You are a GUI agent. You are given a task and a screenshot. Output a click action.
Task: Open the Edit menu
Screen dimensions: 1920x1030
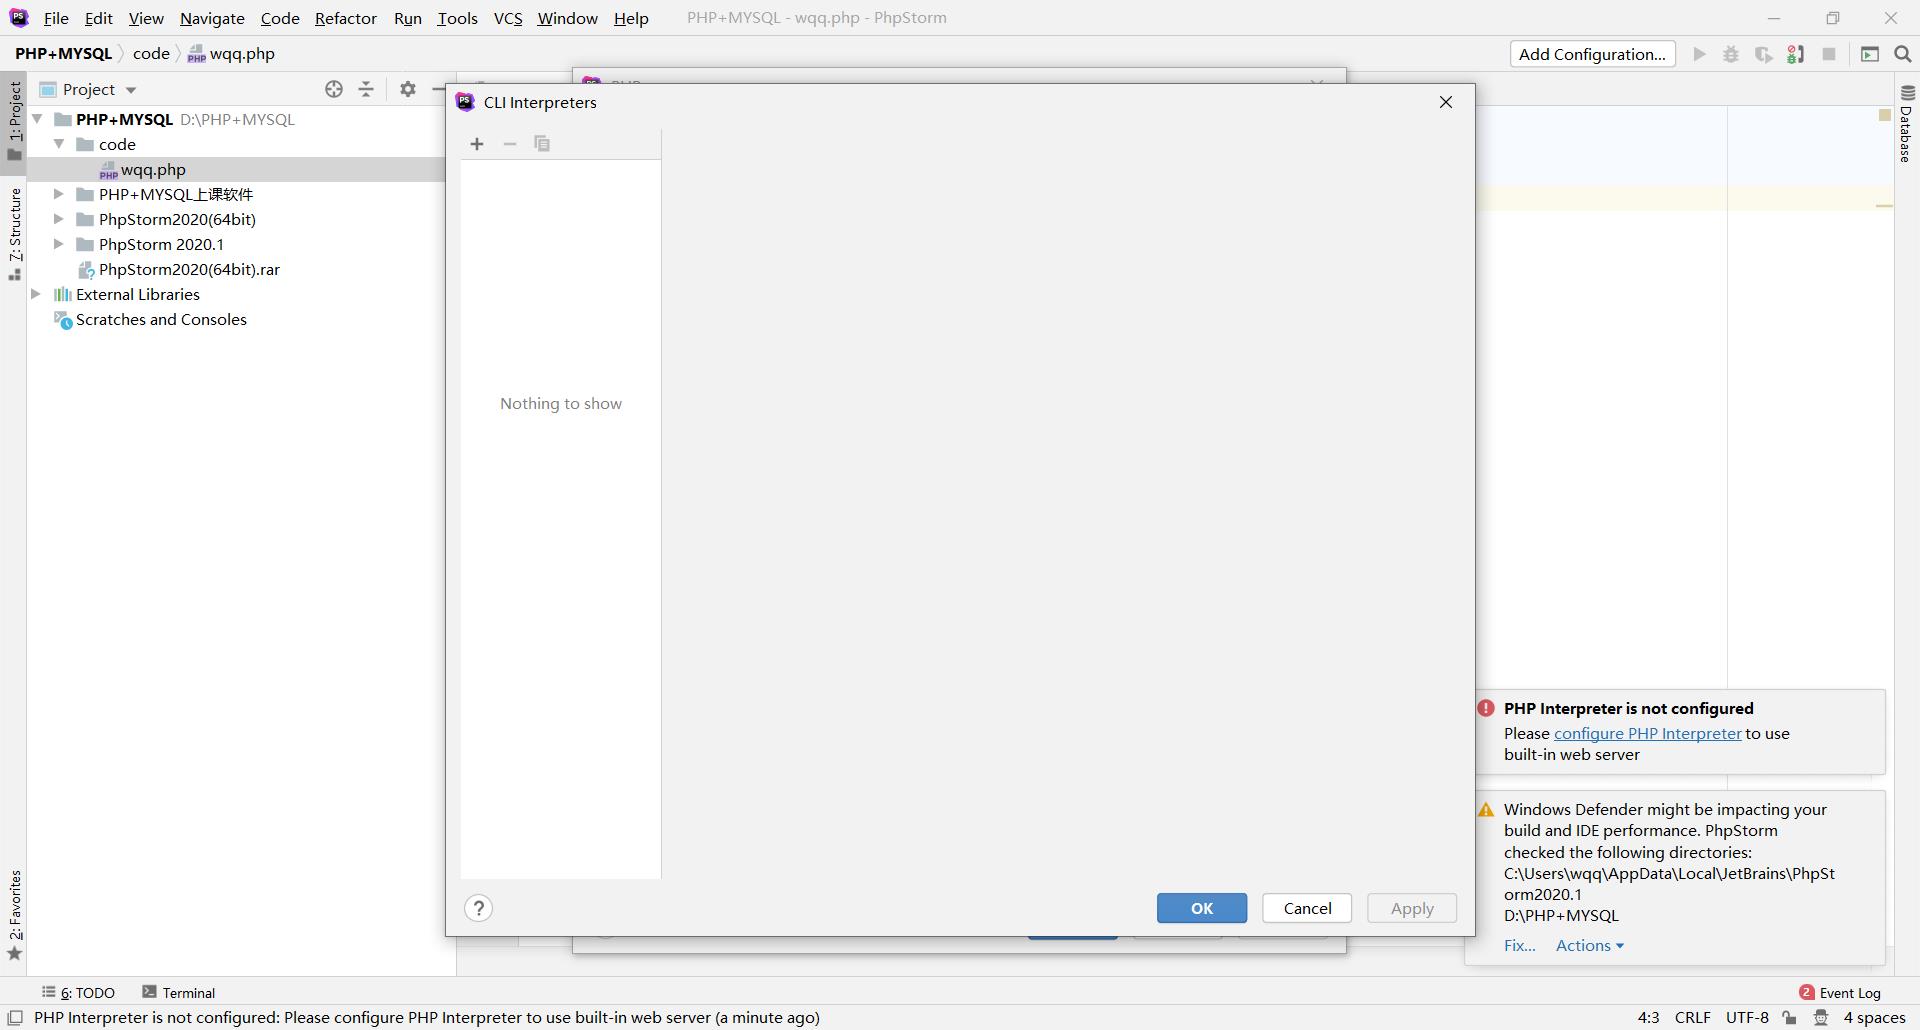(x=99, y=18)
